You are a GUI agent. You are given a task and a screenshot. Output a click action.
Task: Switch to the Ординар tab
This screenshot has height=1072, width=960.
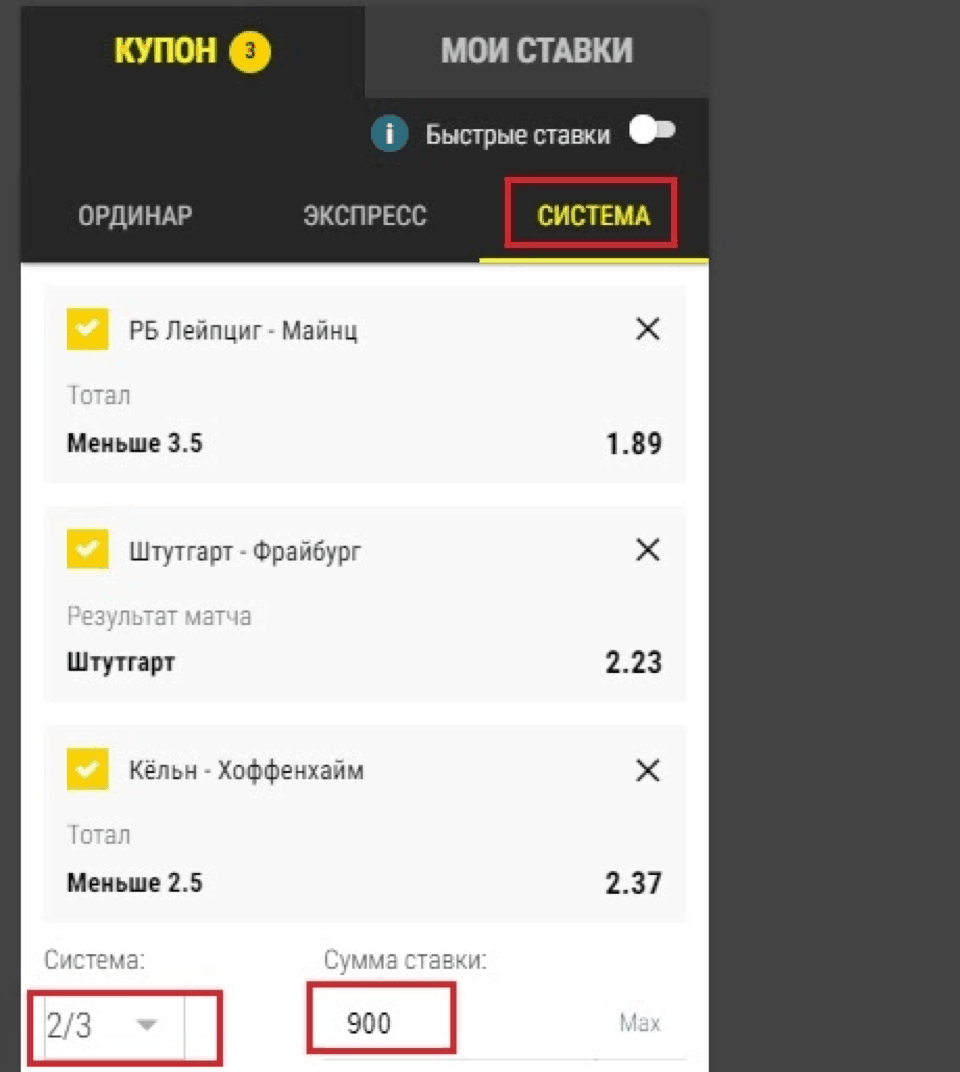pyautogui.click(x=135, y=216)
